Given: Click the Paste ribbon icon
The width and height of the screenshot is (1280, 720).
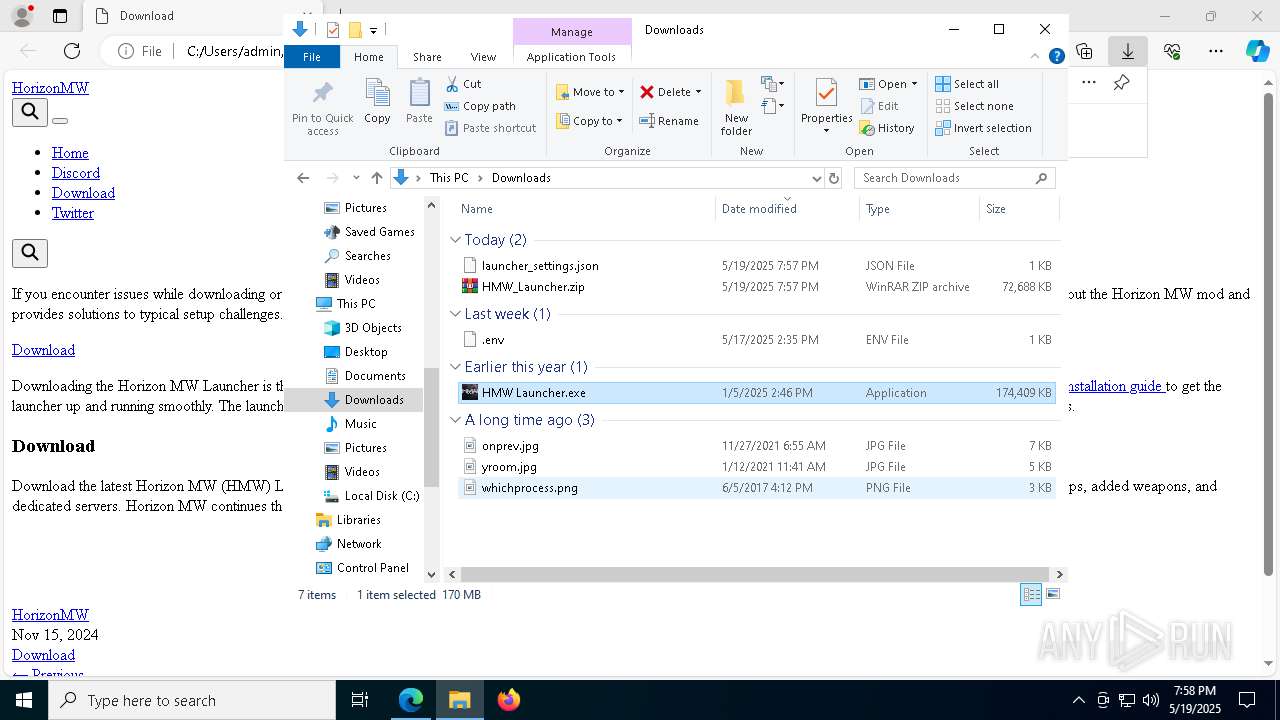Looking at the screenshot, I should 419,102.
